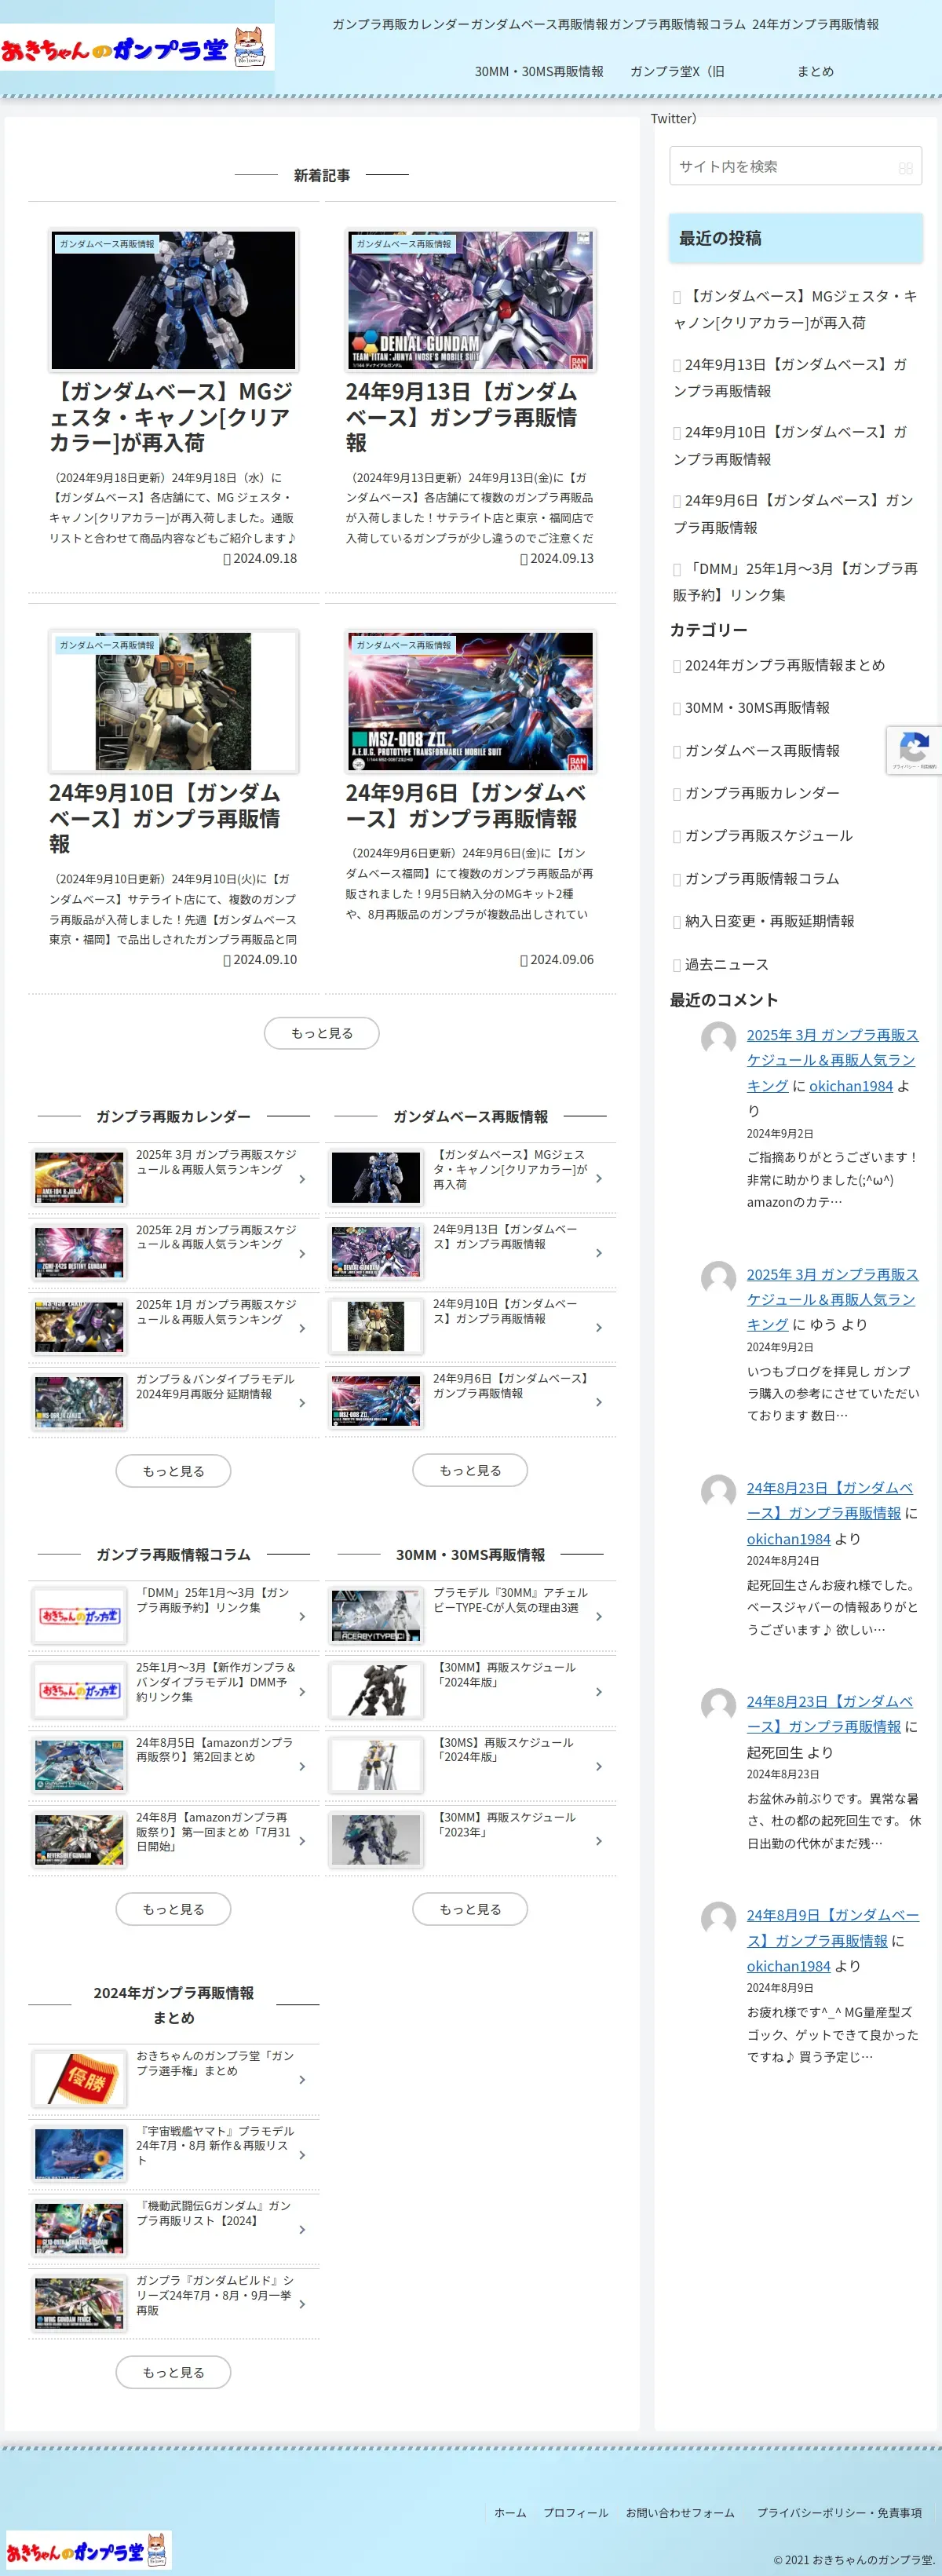Open okichan1984 link in the 2024年9月2日 comment

coord(851,1086)
